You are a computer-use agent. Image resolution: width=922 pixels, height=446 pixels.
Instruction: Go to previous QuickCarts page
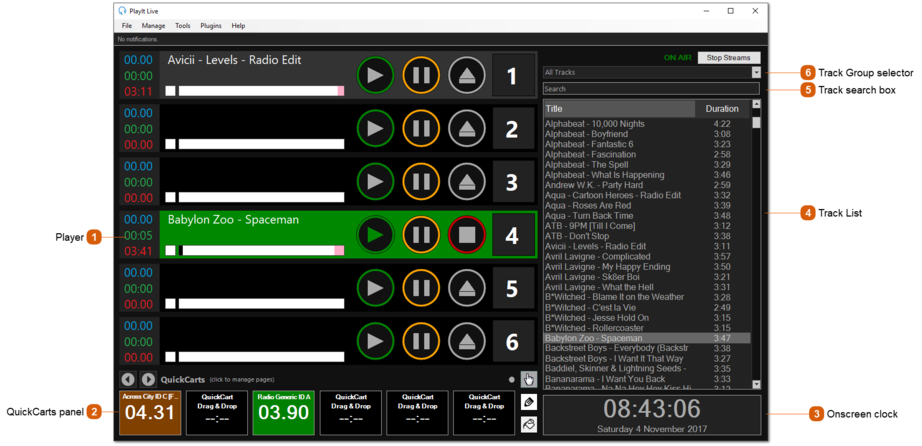128,379
